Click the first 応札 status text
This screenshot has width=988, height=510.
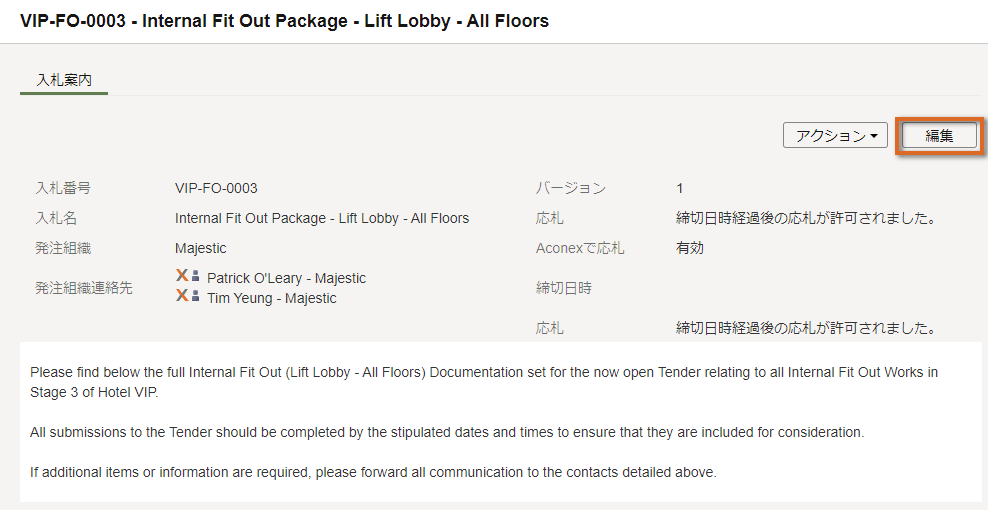[804, 218]
